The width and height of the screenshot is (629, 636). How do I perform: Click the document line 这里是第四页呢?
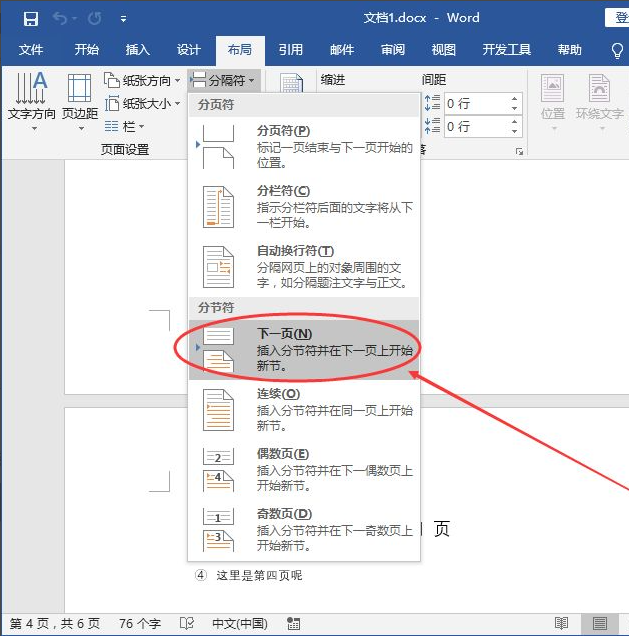coord(259,576)
